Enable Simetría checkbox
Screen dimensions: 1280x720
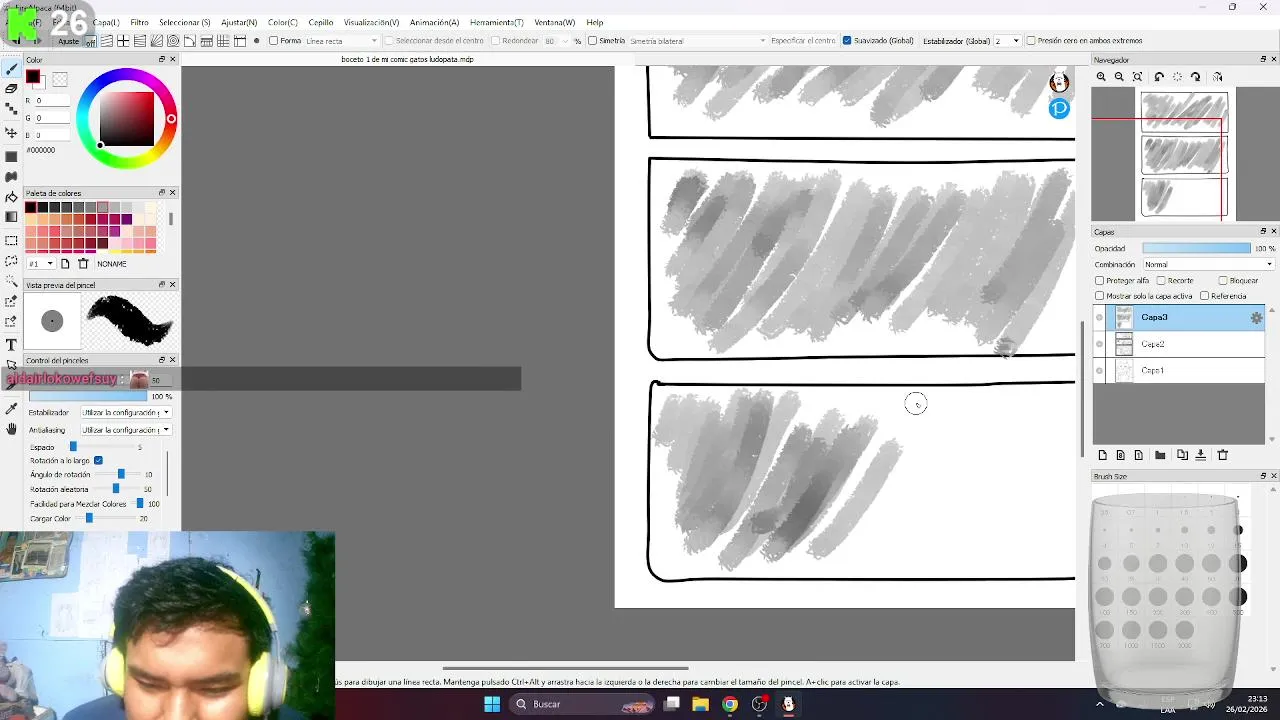(x=592, y=41)
